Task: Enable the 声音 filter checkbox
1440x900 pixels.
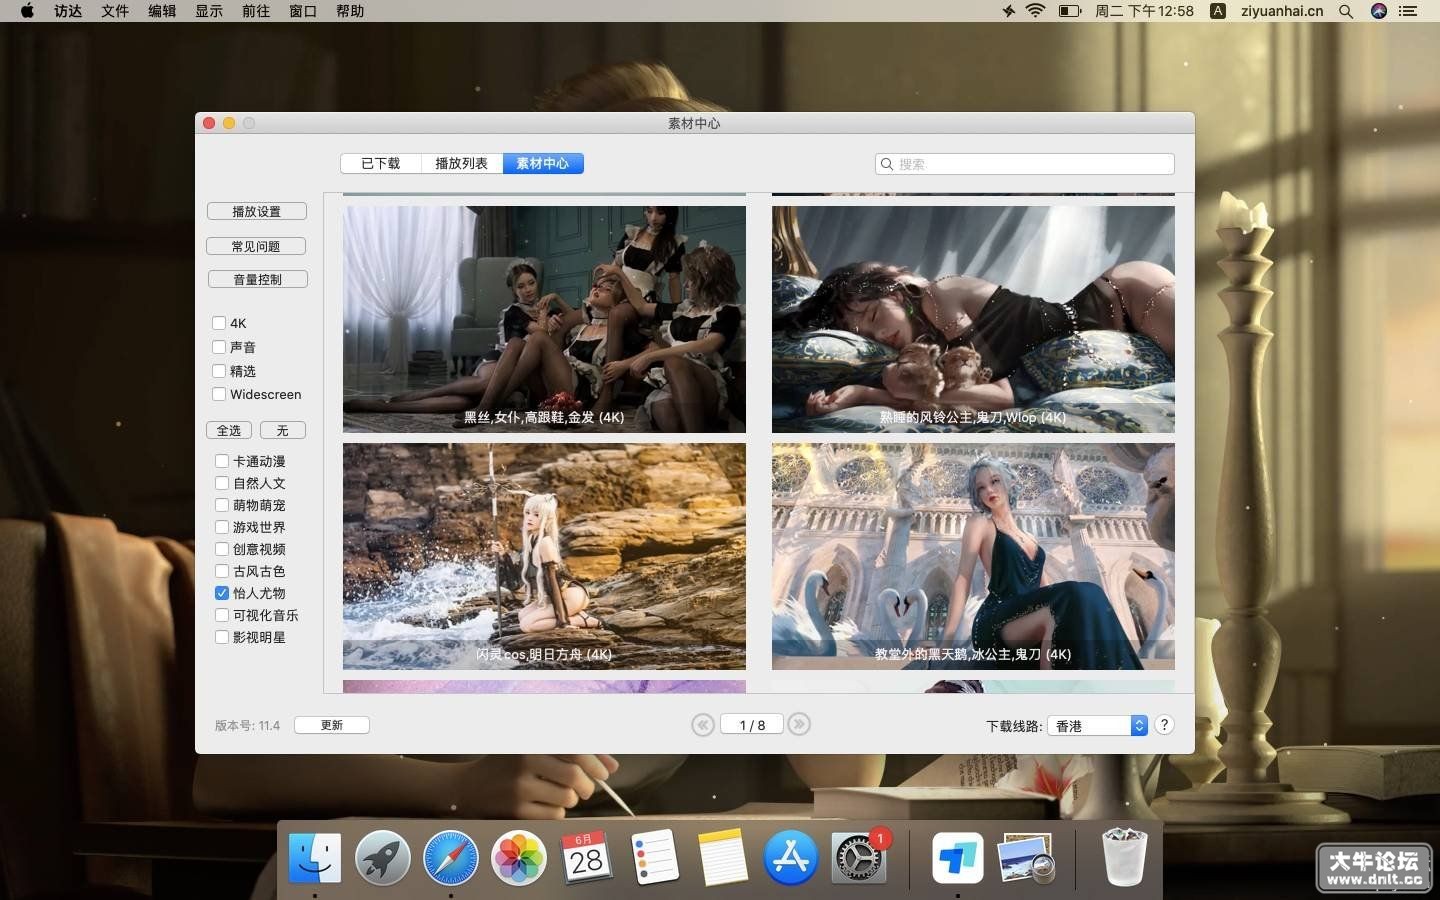Action: 219,347
